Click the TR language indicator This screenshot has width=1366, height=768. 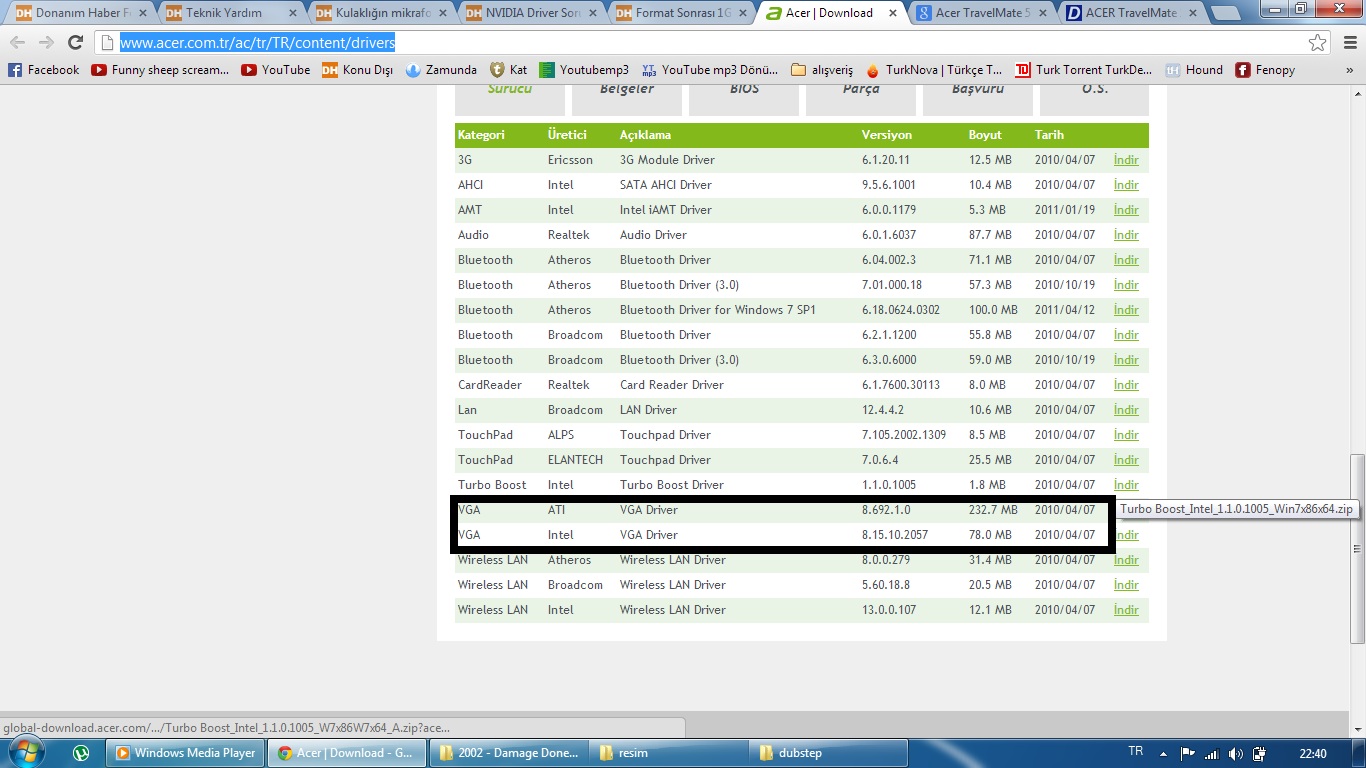click(1135, 752)
